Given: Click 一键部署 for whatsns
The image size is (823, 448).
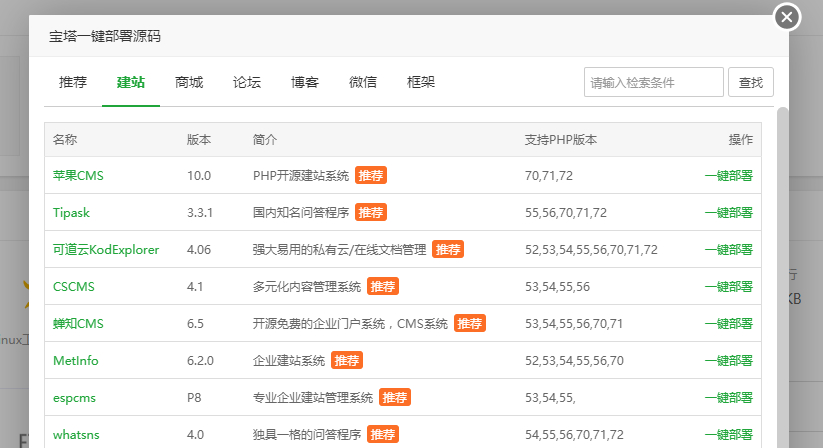Looking at the screenshot, I should [x=729, y=435].
